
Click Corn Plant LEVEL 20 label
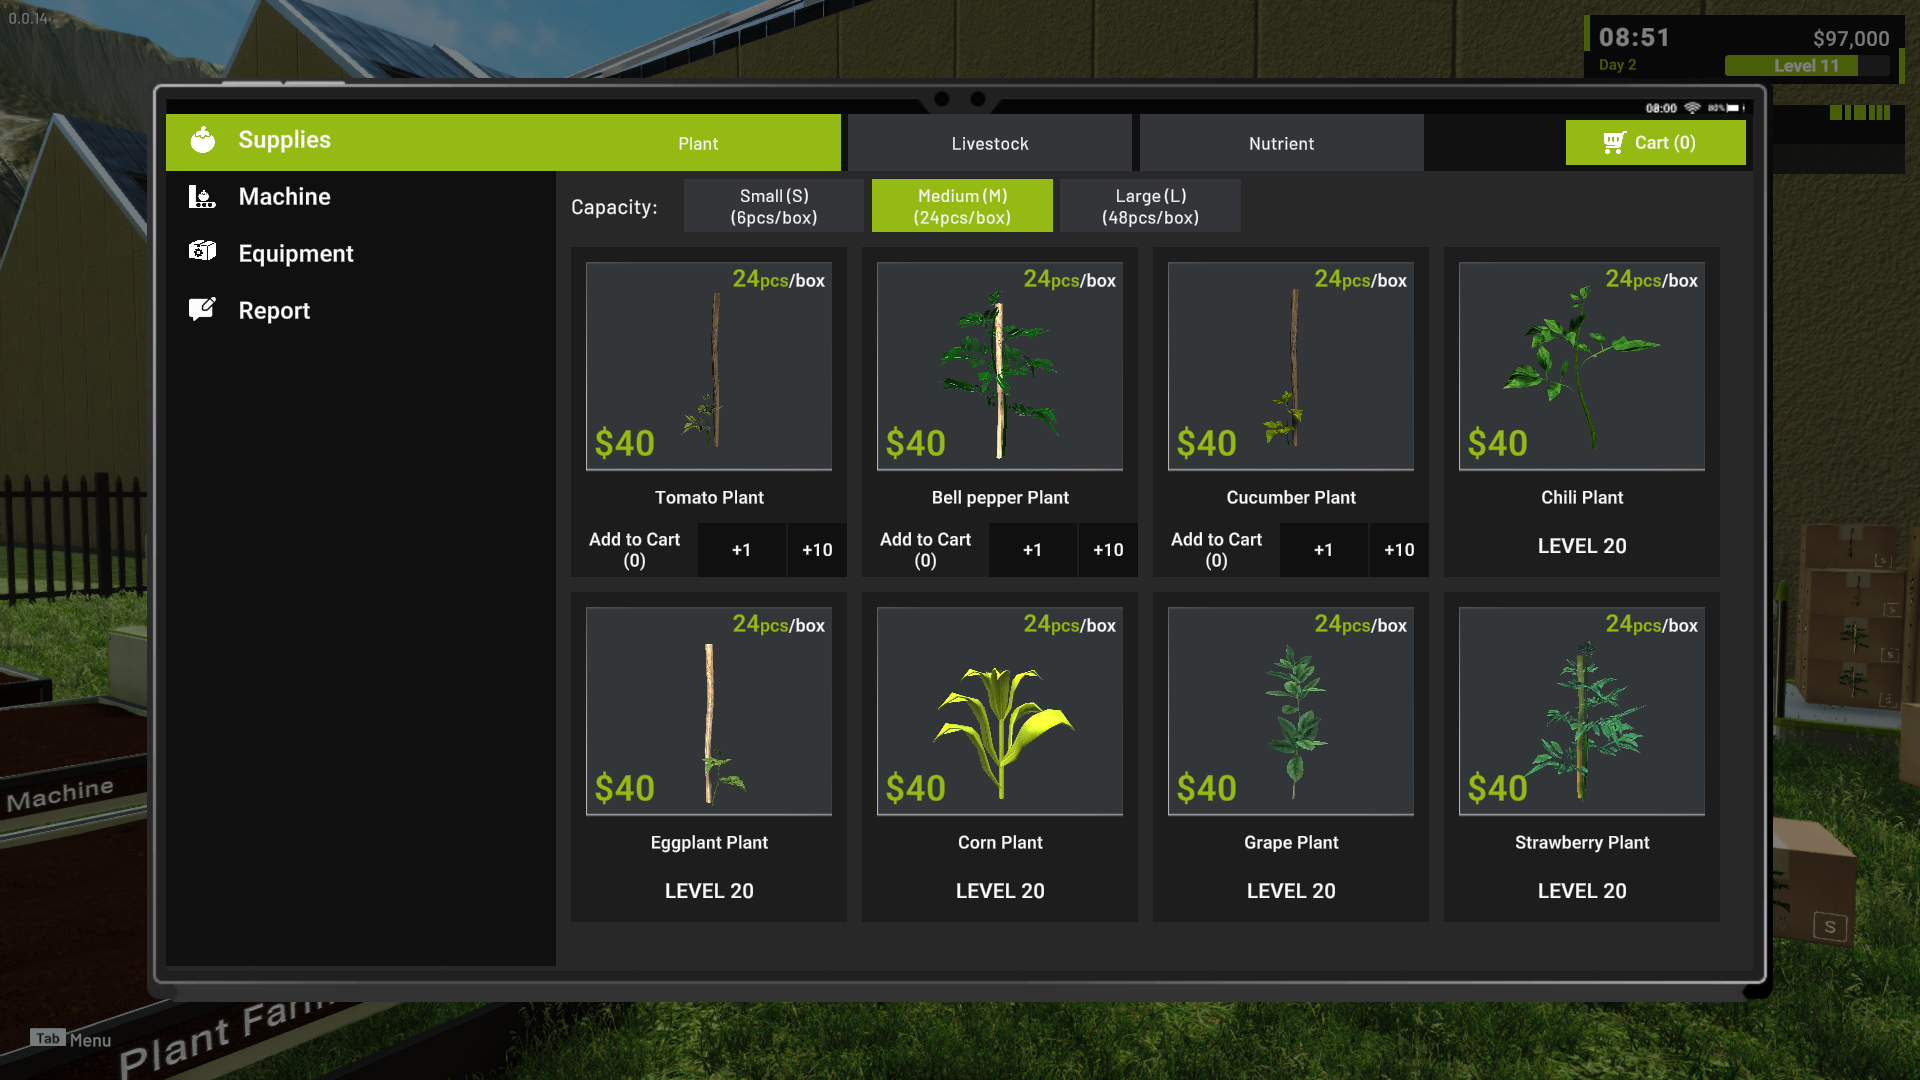pyautogui.click(x=1000, y=891)
